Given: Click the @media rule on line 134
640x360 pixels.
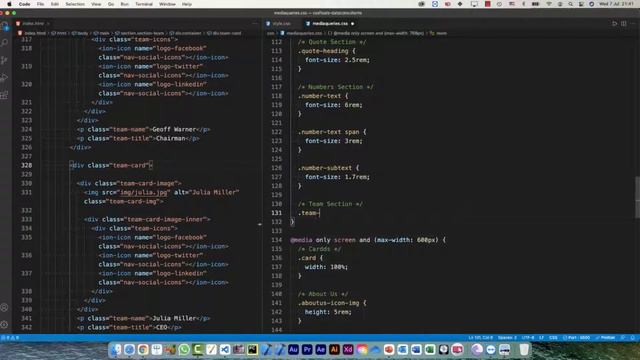Looking at the screenshot, I should point(368,240).
